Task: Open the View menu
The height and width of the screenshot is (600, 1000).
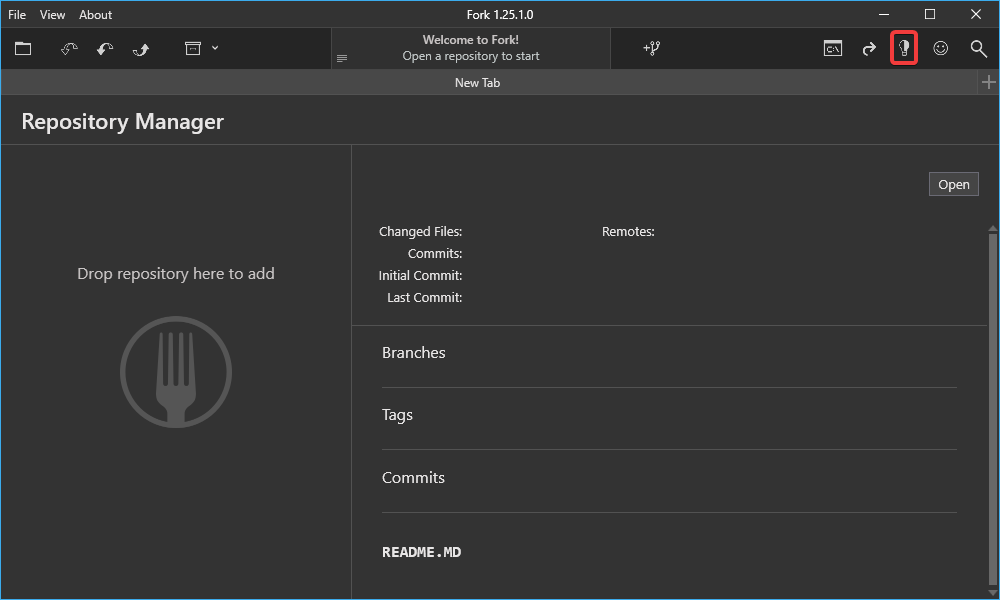Action: coord(52,15)
